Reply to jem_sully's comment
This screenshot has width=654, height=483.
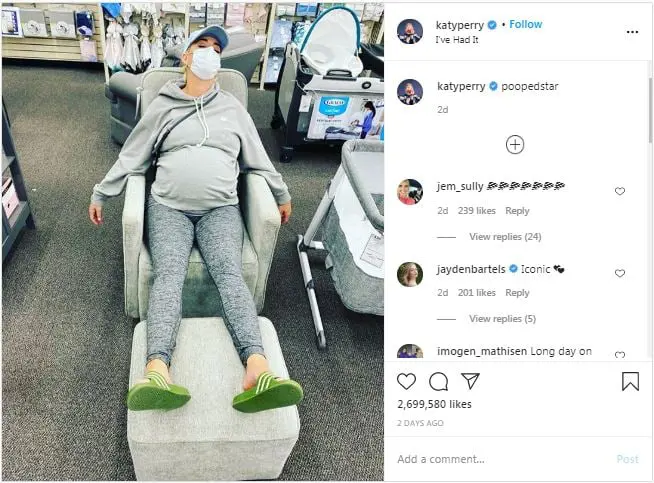517,211
